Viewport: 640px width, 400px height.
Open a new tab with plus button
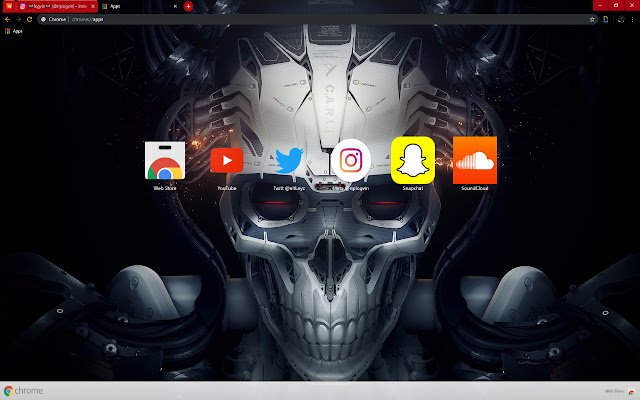188,6
